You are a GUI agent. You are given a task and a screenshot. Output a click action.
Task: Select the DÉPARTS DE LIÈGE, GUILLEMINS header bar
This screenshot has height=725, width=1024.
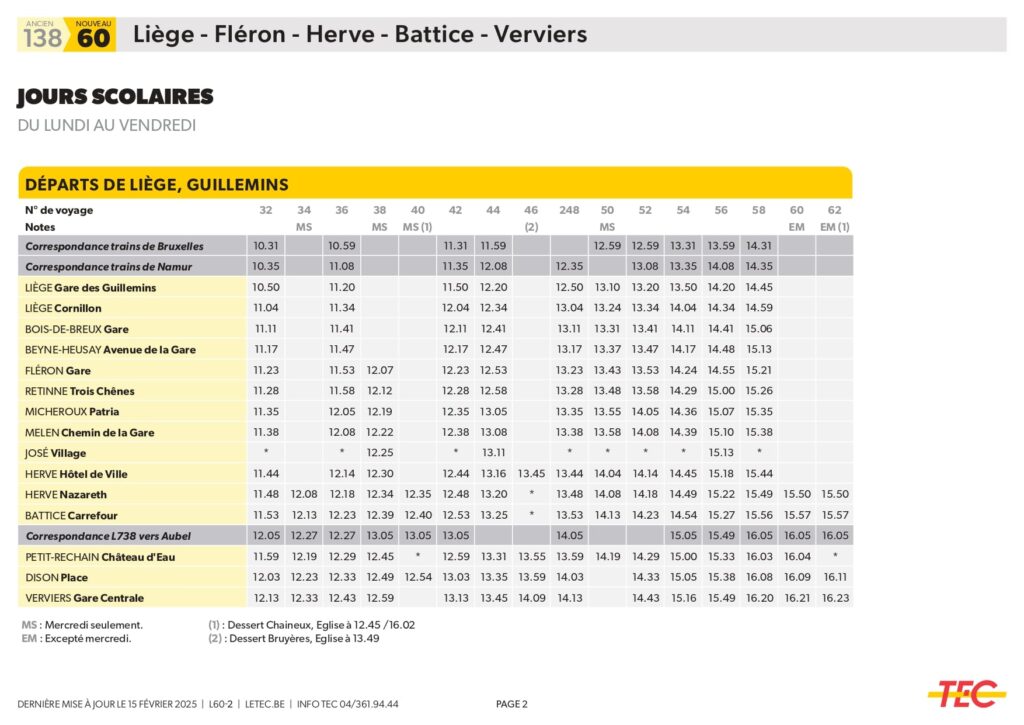(x=435, y=183)
